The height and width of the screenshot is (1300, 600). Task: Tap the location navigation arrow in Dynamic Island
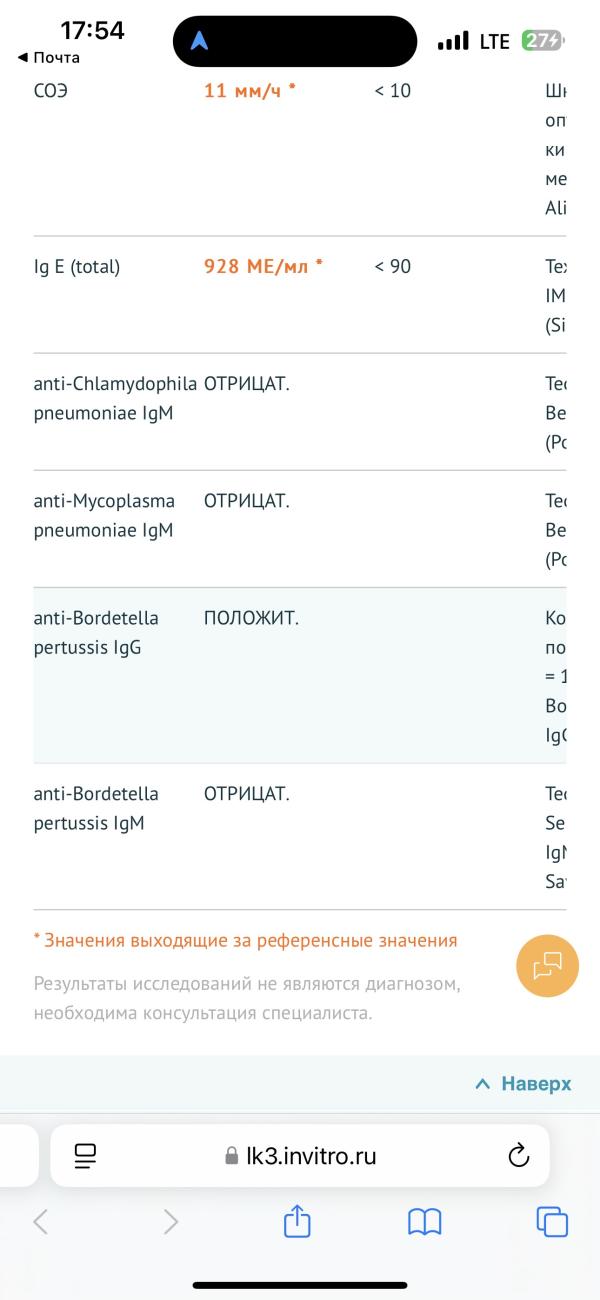(x=200, y=41)
